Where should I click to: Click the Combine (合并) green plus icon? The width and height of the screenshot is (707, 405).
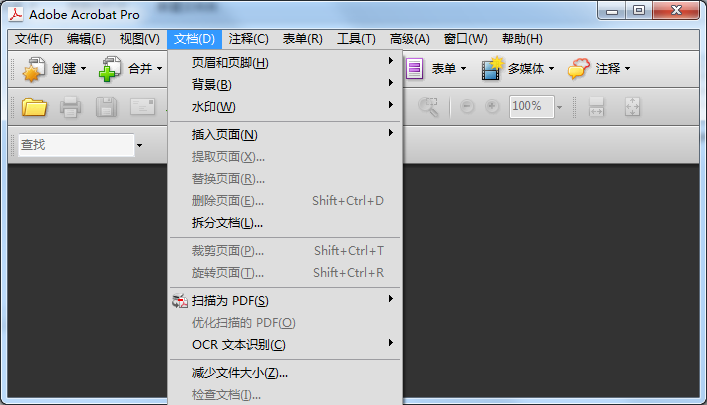pyautogui.click(x=110, y=69)
